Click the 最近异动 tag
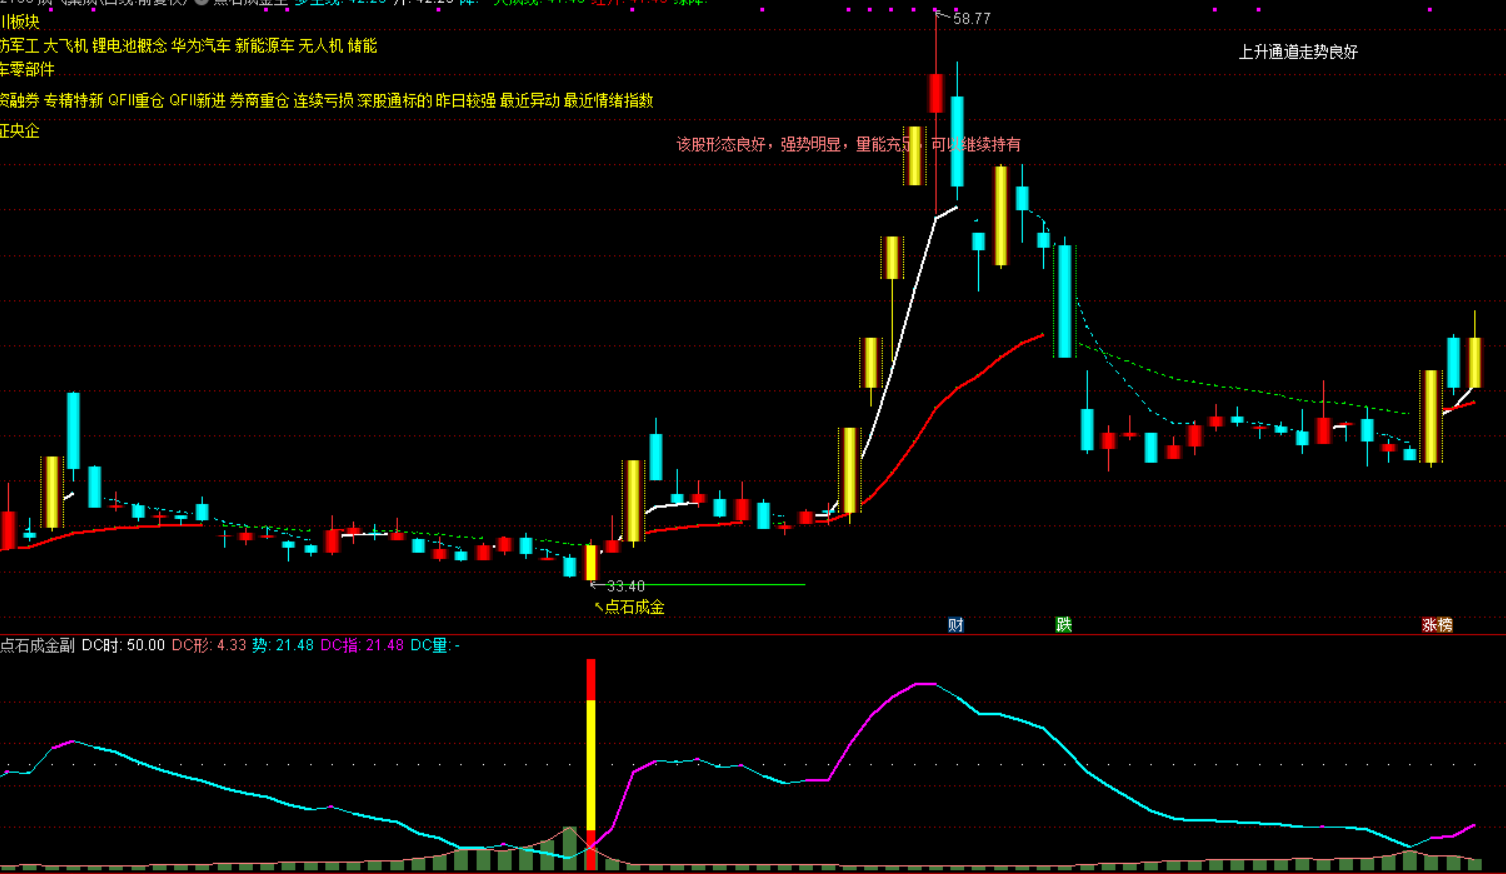Viewport: 1506px width, 874px height. [530, 101]
